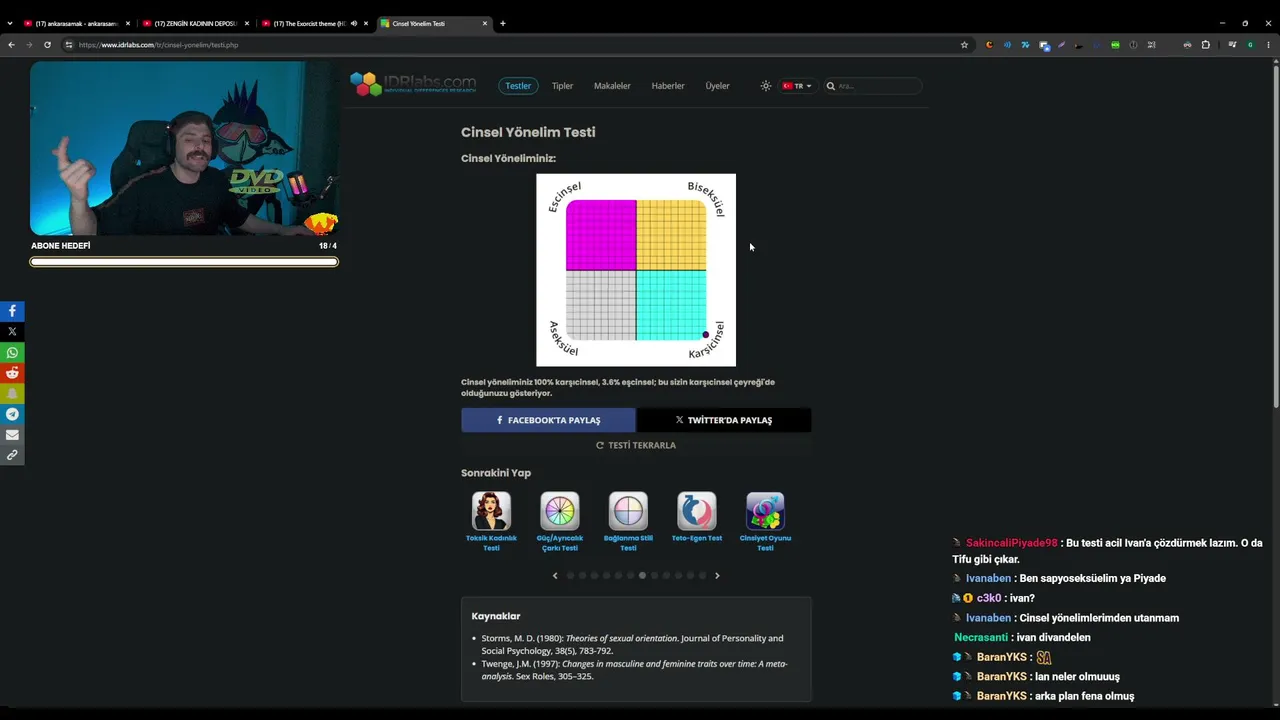The height and width of the screenshot is (720, 1280).
Task: Click the active carousel pagination dot
Action: tap(642, 576)
